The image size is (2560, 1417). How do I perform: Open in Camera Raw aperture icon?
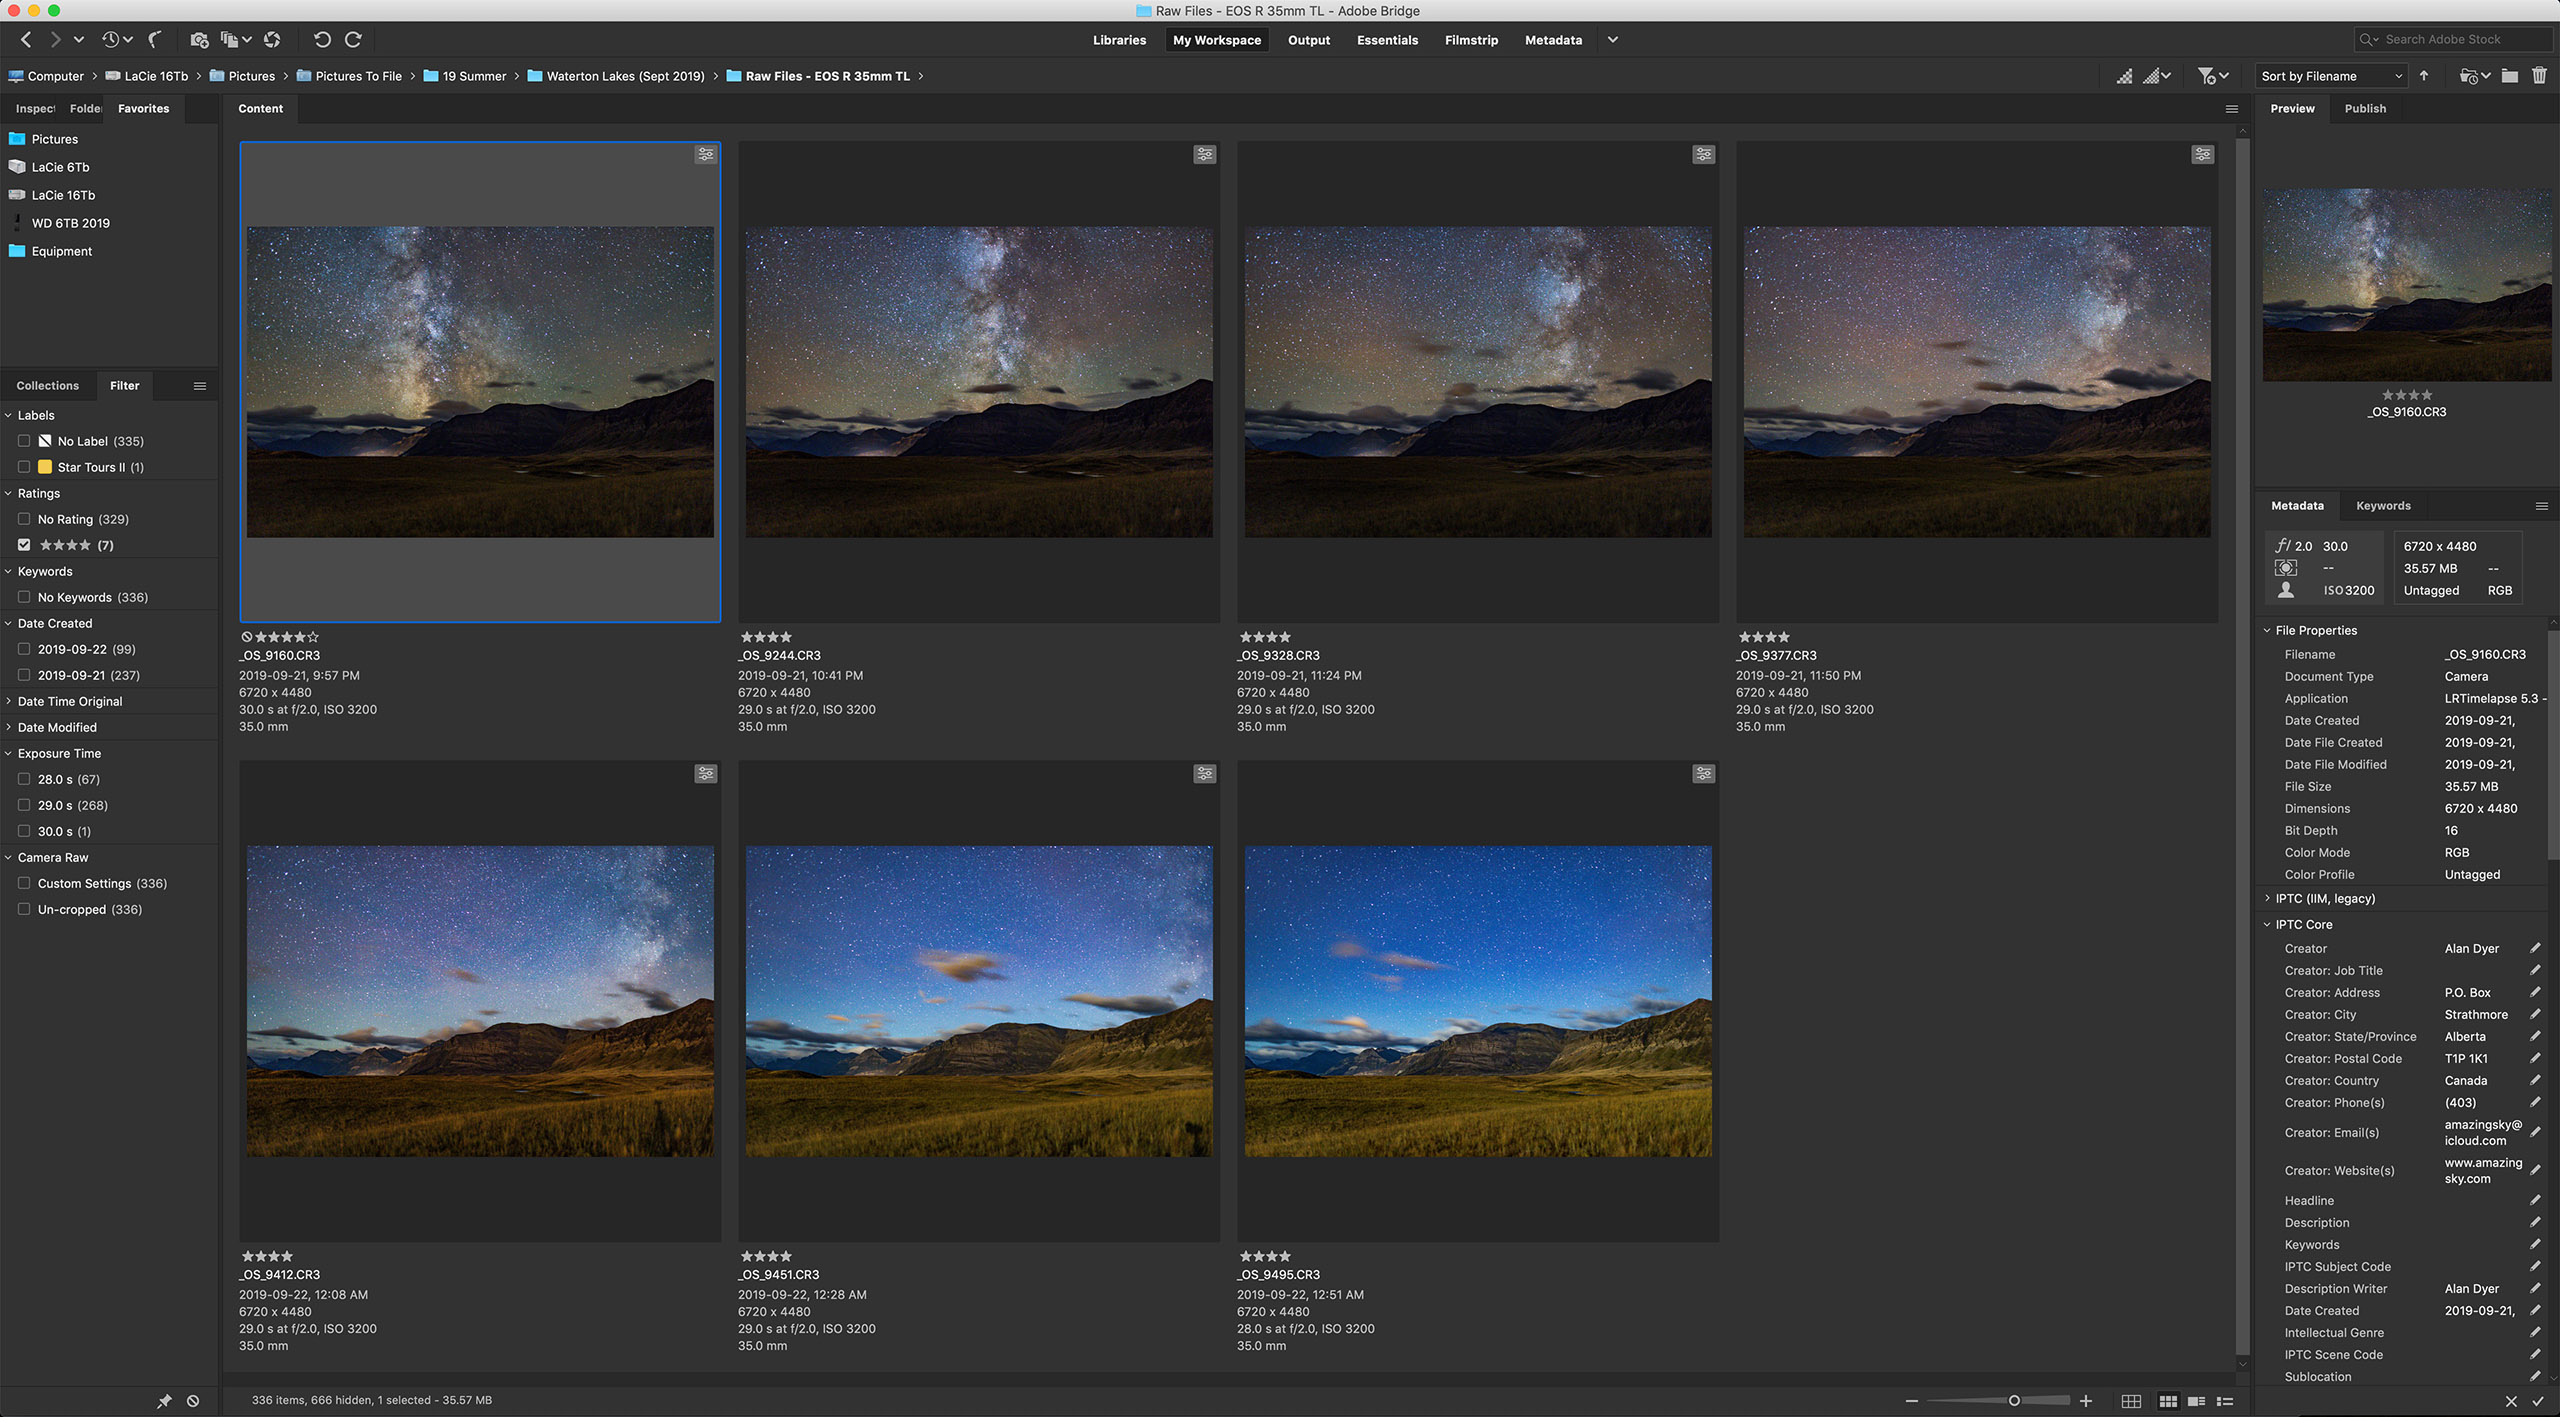(x=272, y=40)
